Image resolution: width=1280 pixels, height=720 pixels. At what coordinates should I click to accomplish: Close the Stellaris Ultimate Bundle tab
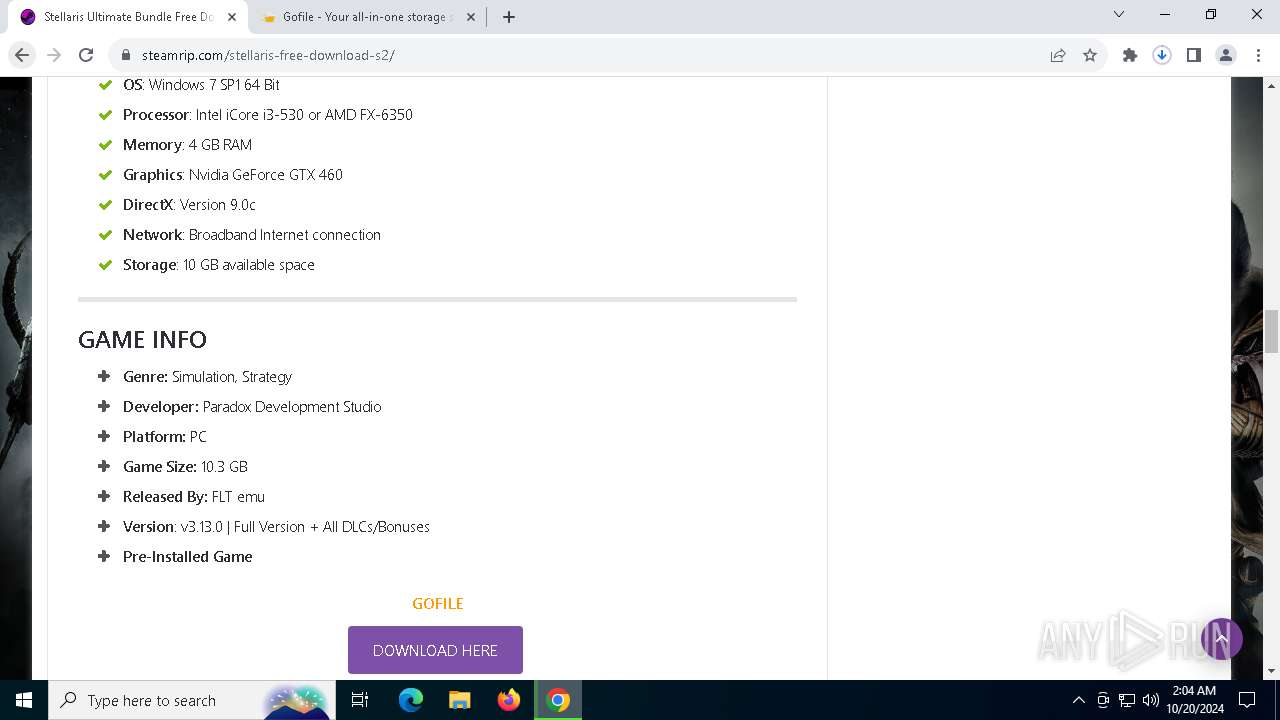(232, 17)
